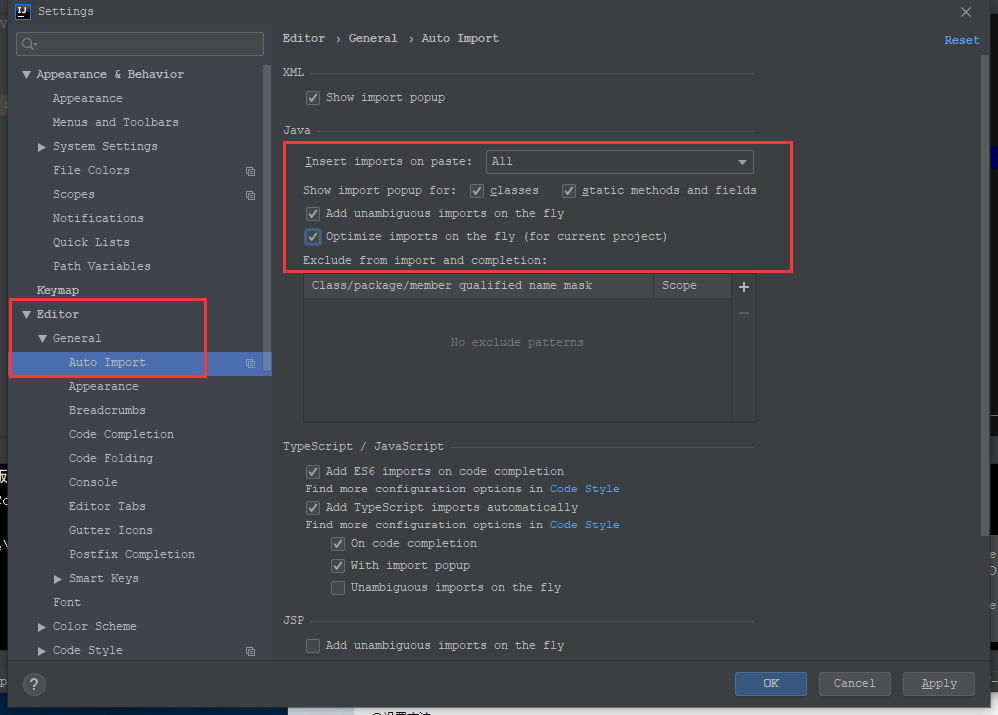Expand the Smart Keys node
This screenshot has height=715, width=998.
58,579
